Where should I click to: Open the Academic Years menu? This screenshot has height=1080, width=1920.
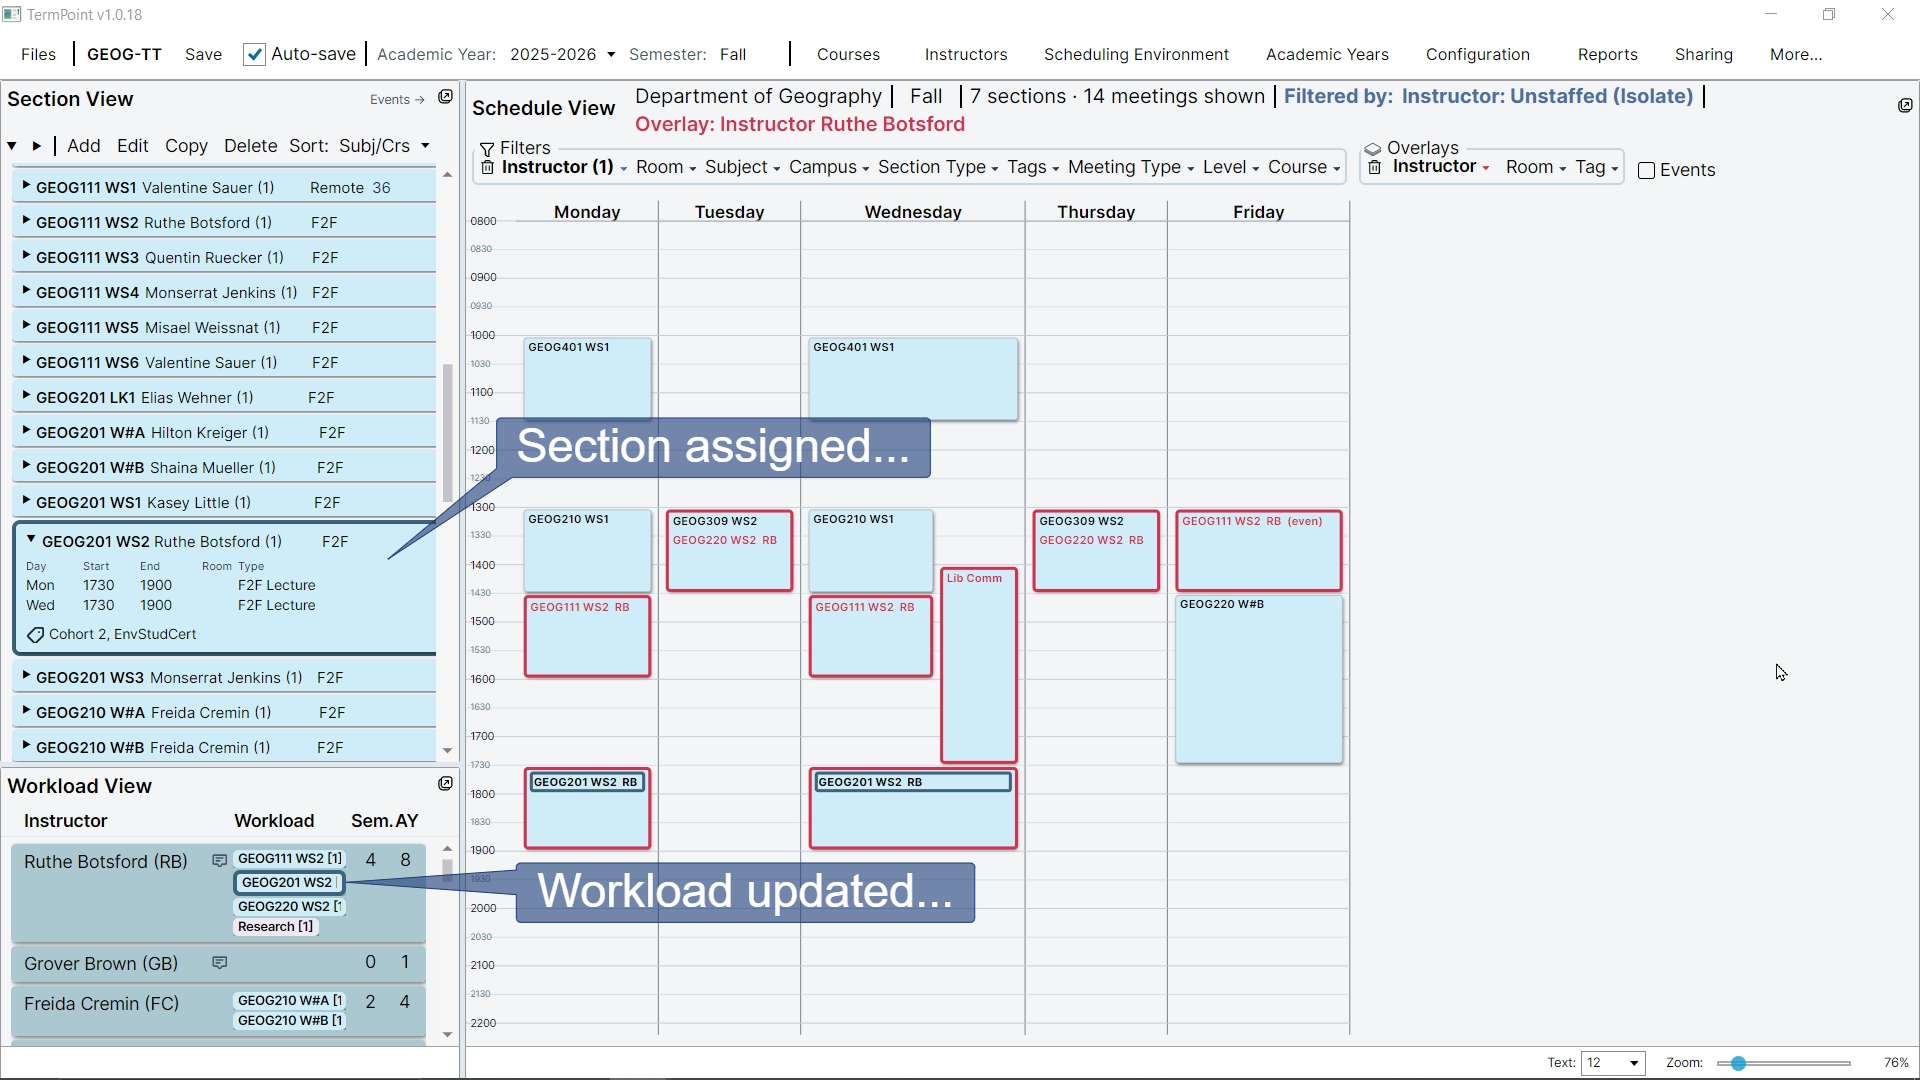point(1327,54)
